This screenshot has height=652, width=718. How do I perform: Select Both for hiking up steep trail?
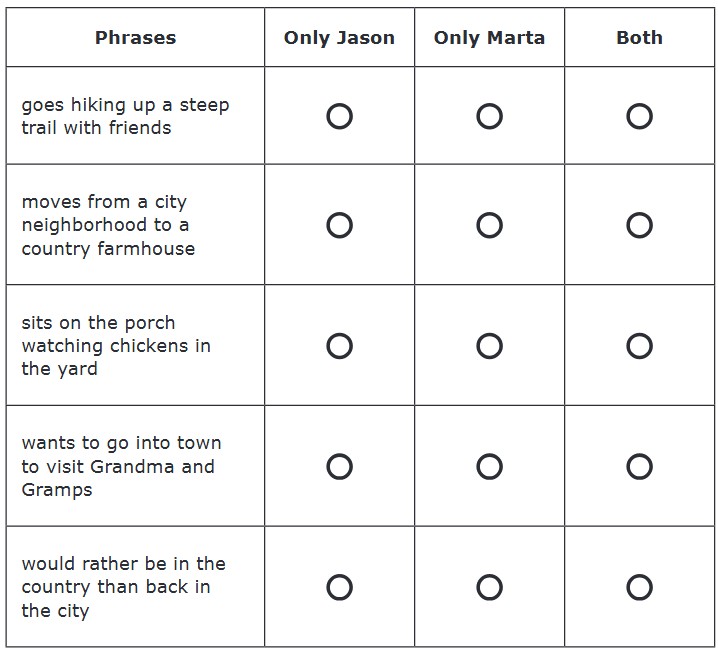[x=639, y=116]
